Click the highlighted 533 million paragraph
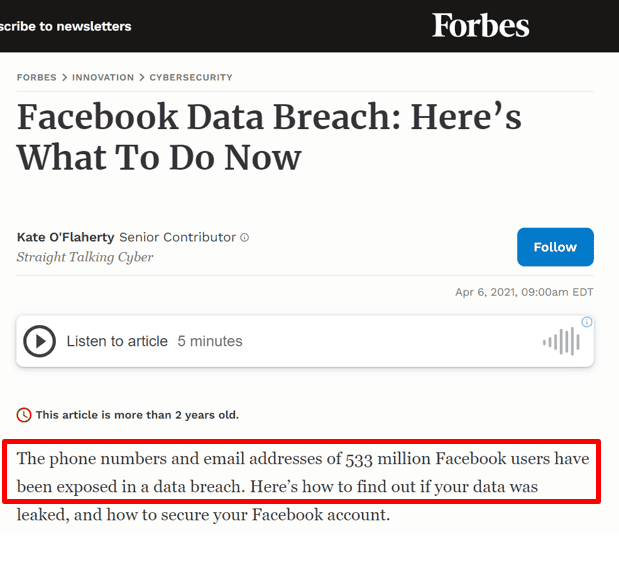This screenshot has height=580, width=619. tap(302, 473)
